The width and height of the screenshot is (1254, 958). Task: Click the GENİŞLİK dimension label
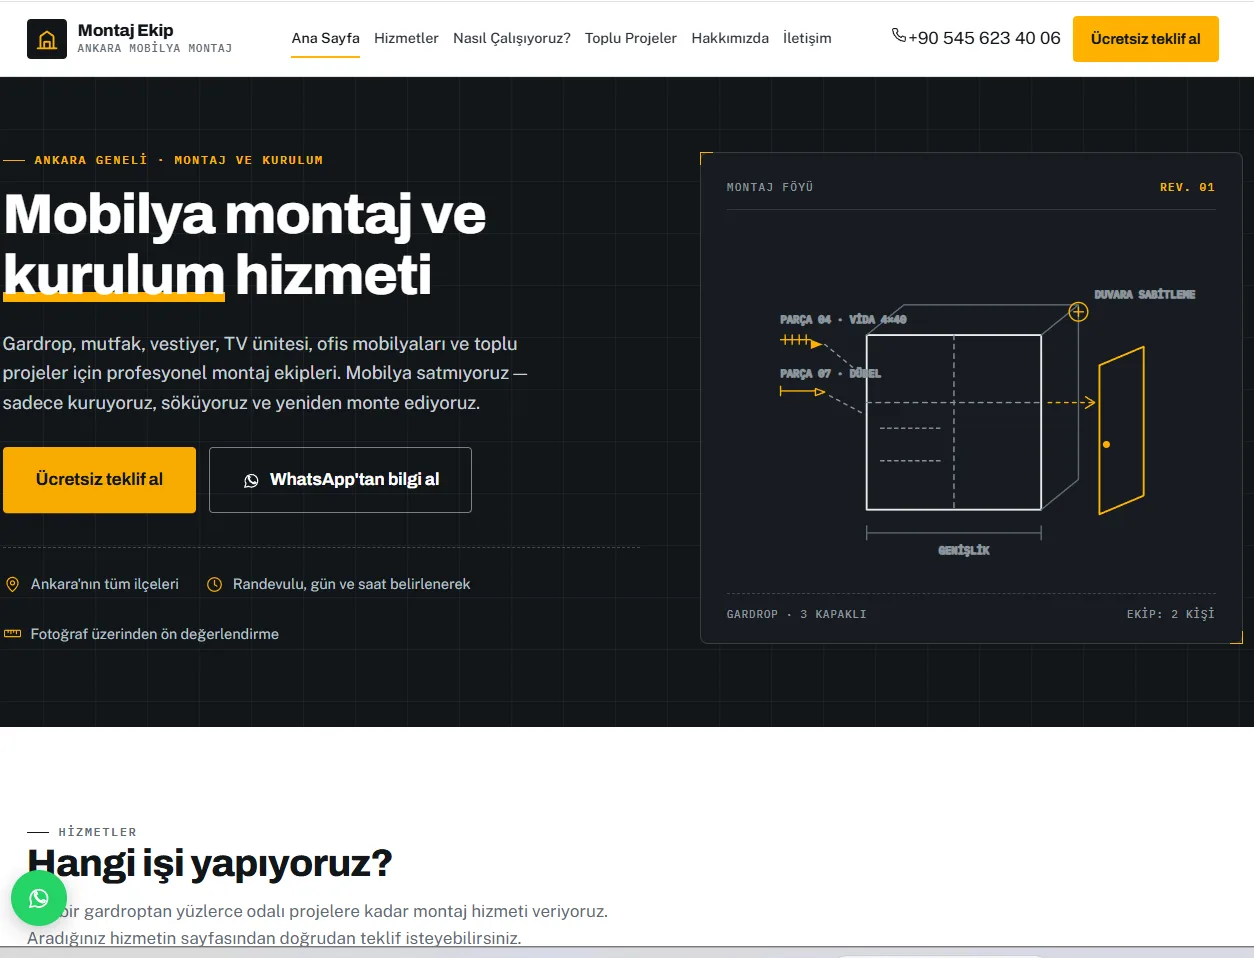(x=964, y=551)
